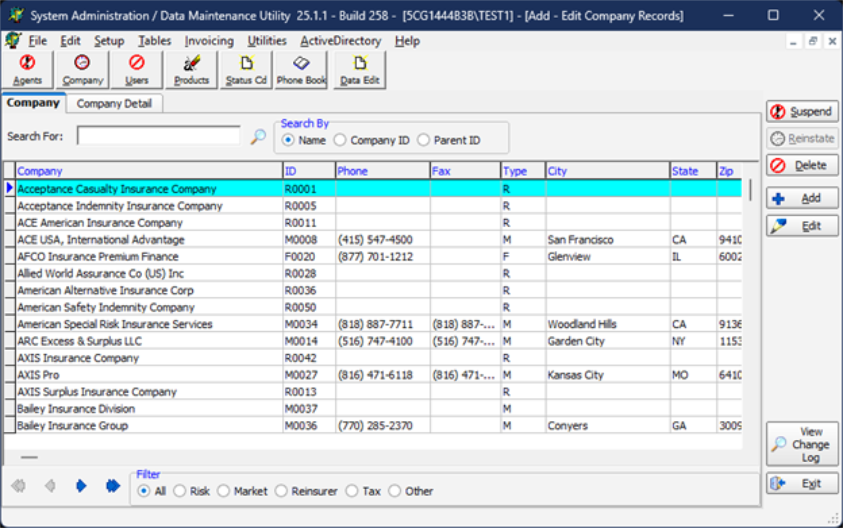Open the Help menu
The height and width of the screenshot is (528, 843).
point(407,41)
